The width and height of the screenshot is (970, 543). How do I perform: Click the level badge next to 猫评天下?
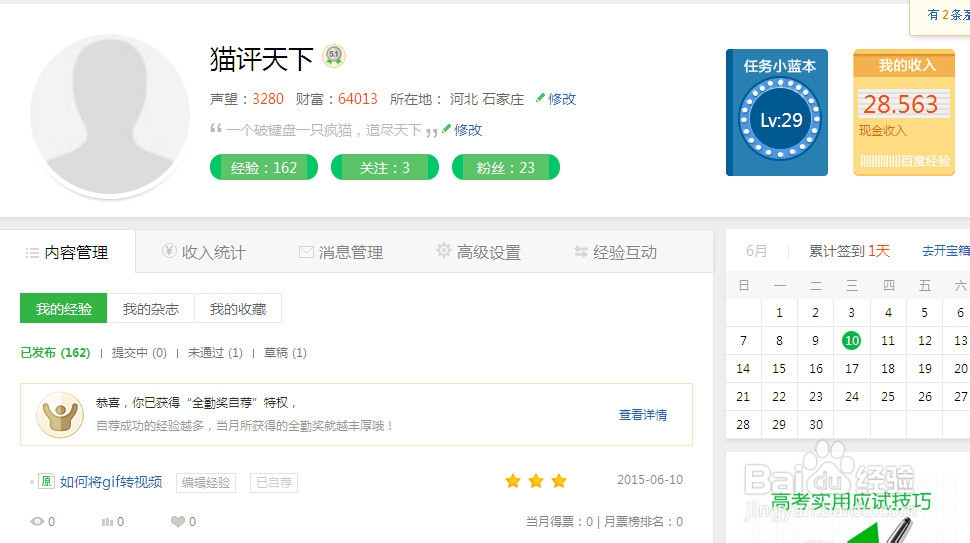point(334,56)
